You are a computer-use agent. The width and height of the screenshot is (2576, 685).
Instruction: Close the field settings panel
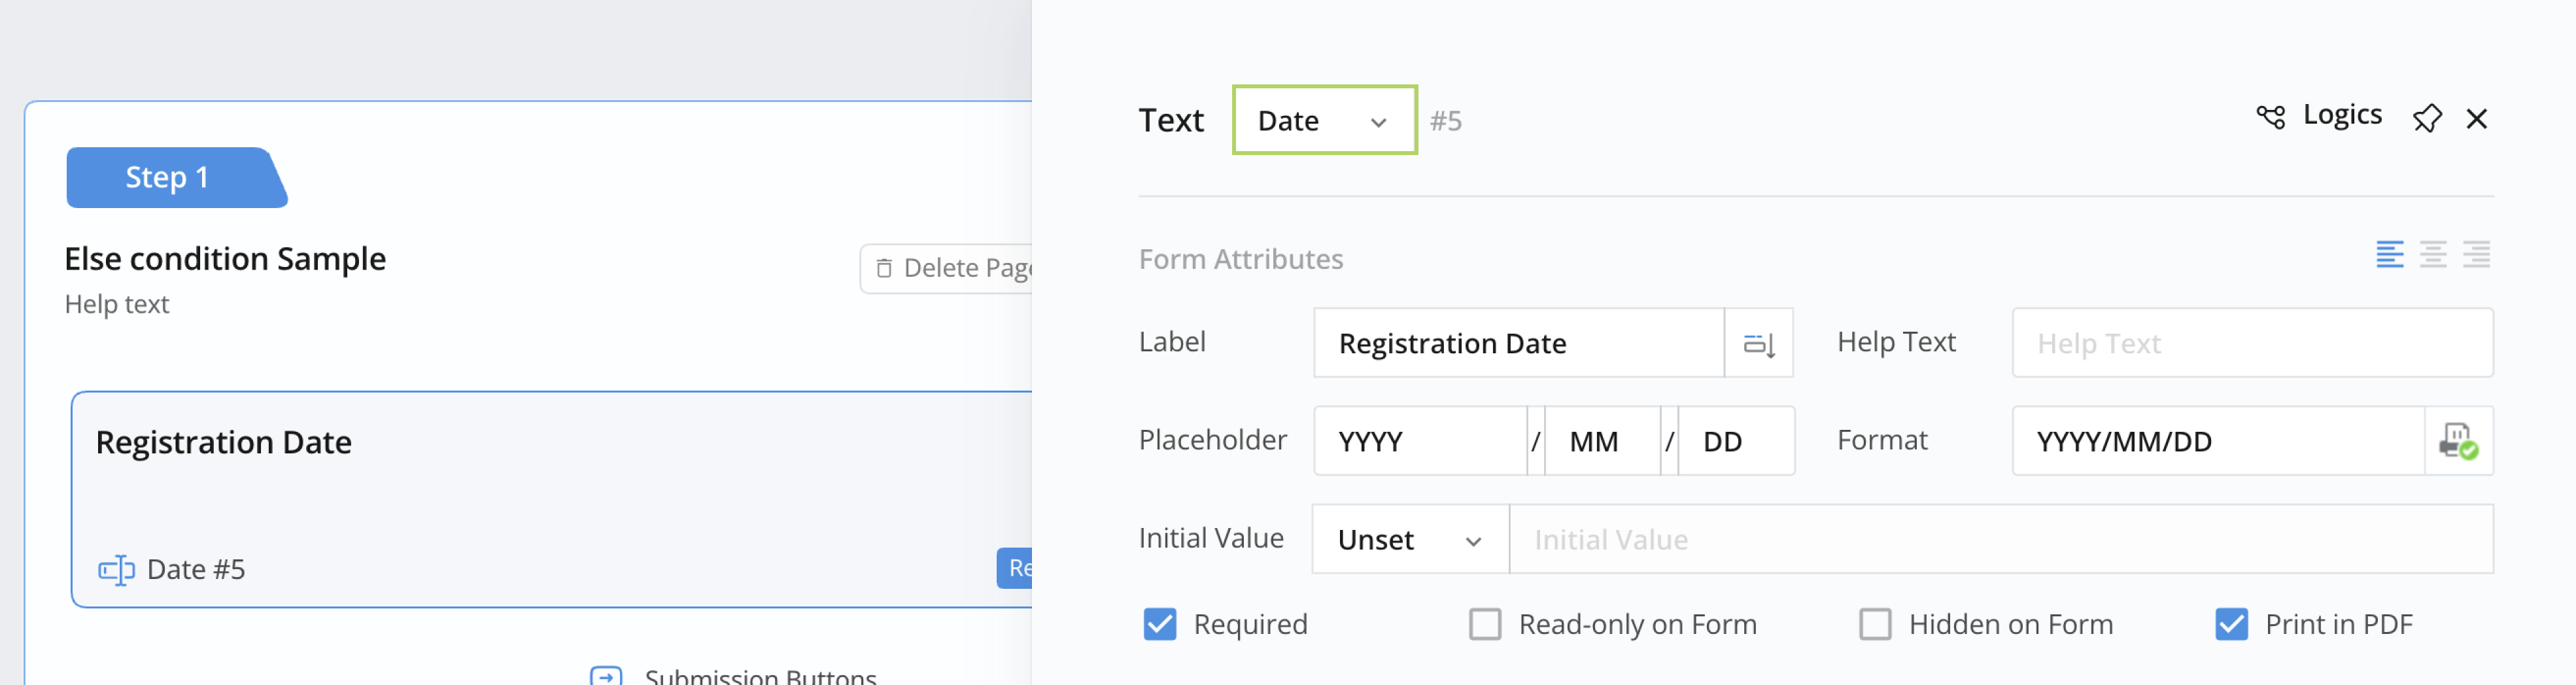click(2477, 119)
